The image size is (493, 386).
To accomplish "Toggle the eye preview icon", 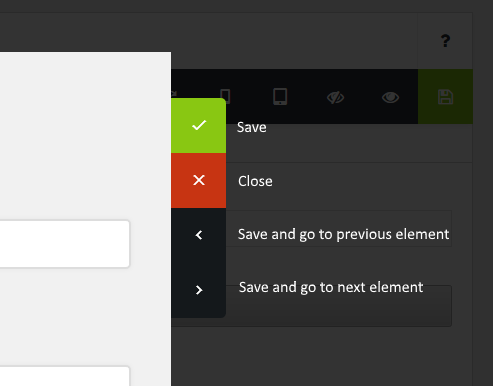I will [390, 97].
